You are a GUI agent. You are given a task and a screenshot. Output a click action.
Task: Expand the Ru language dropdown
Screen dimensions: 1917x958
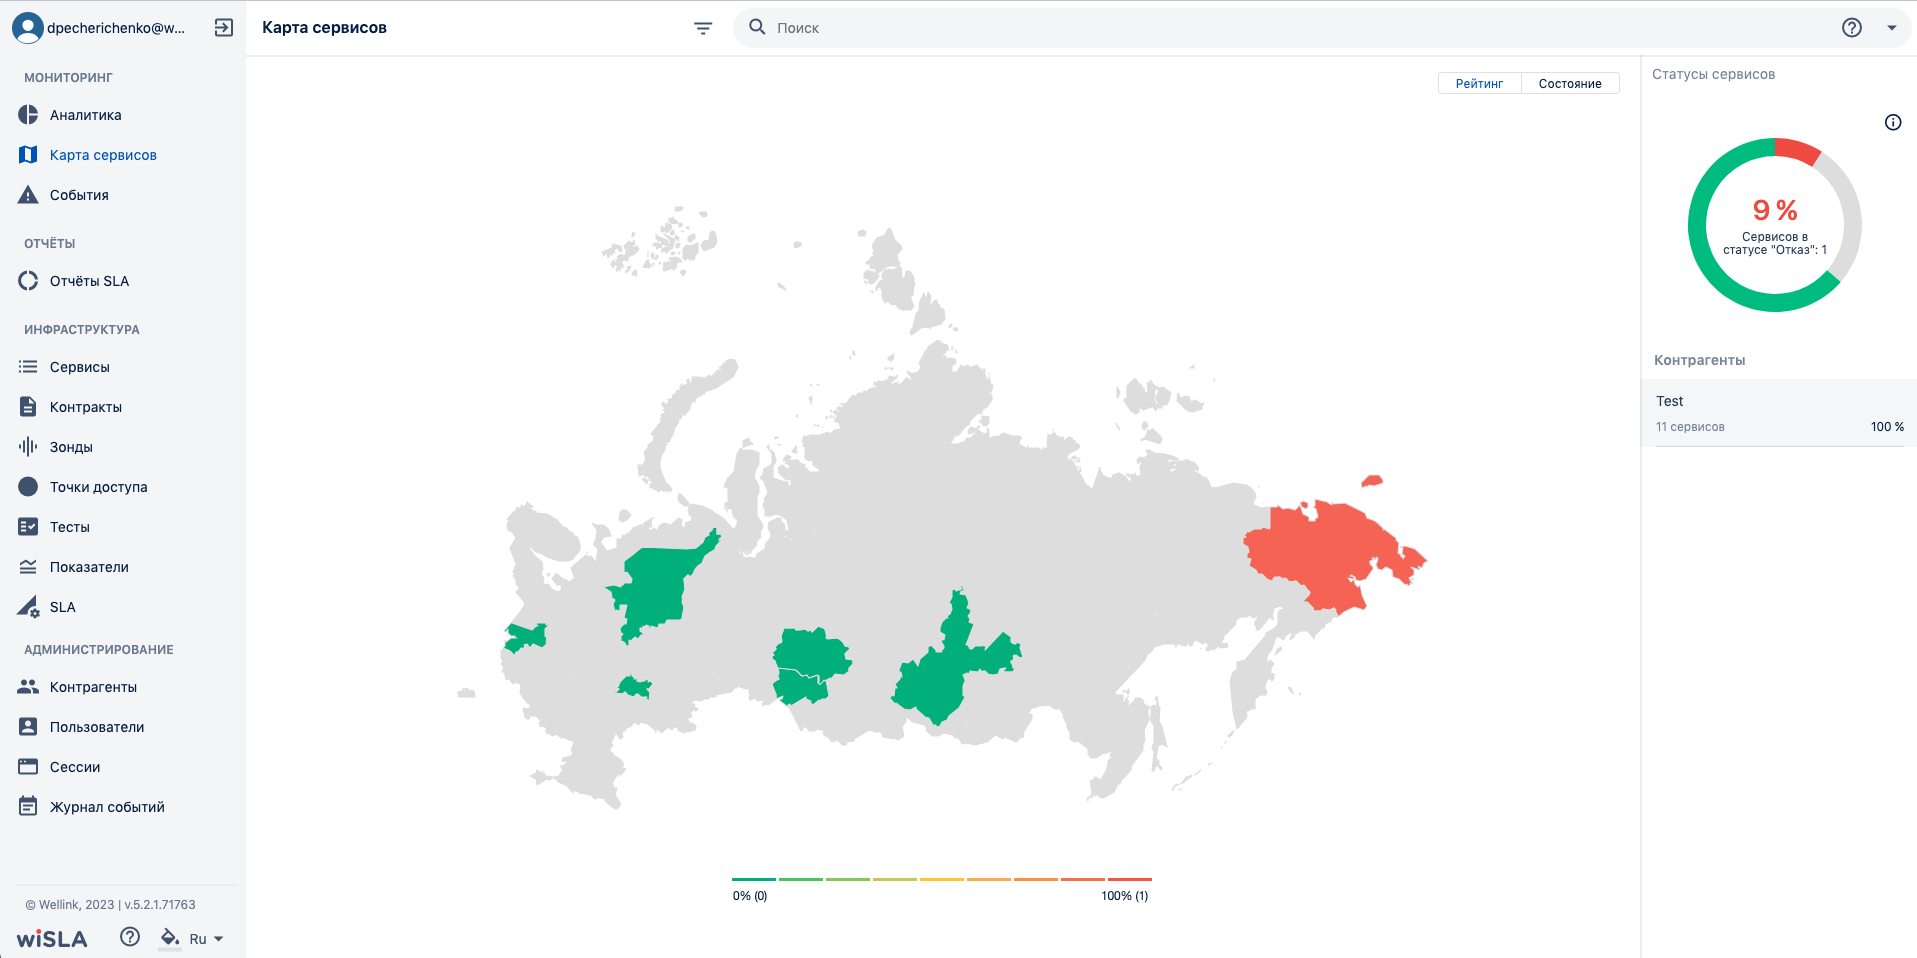(207, 939)
